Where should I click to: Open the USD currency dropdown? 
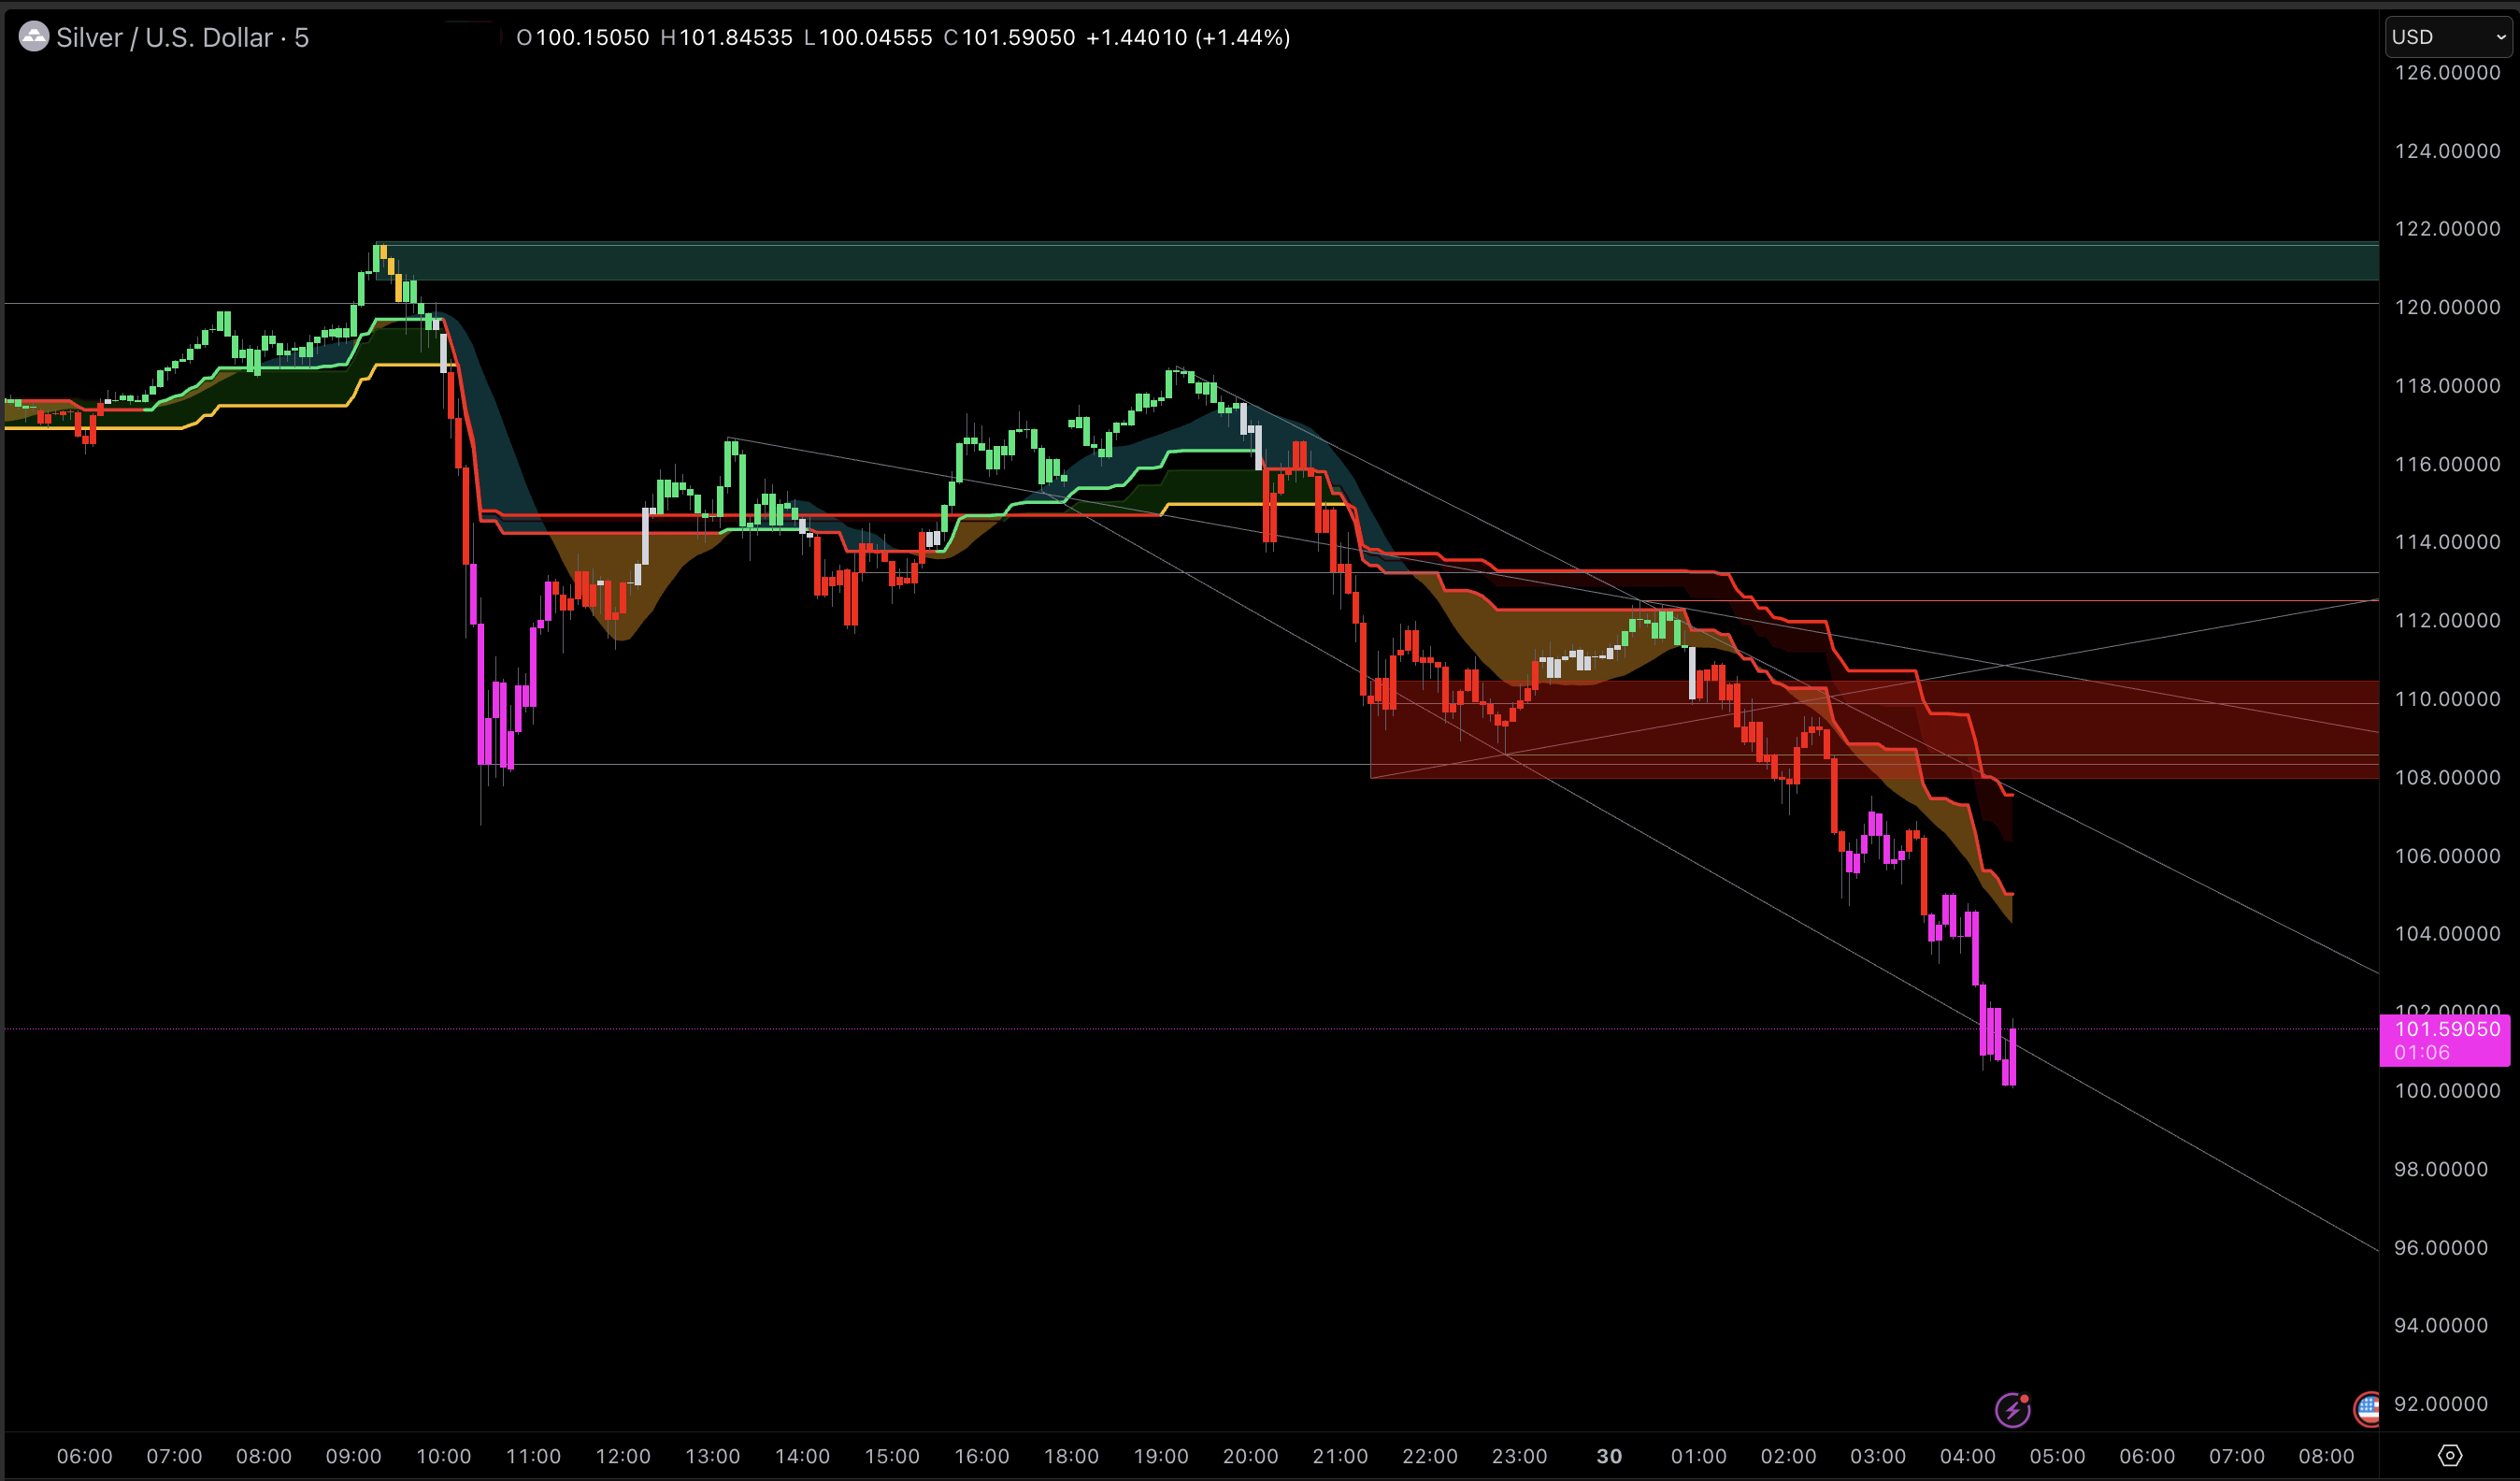click(x=2449, y=37)
